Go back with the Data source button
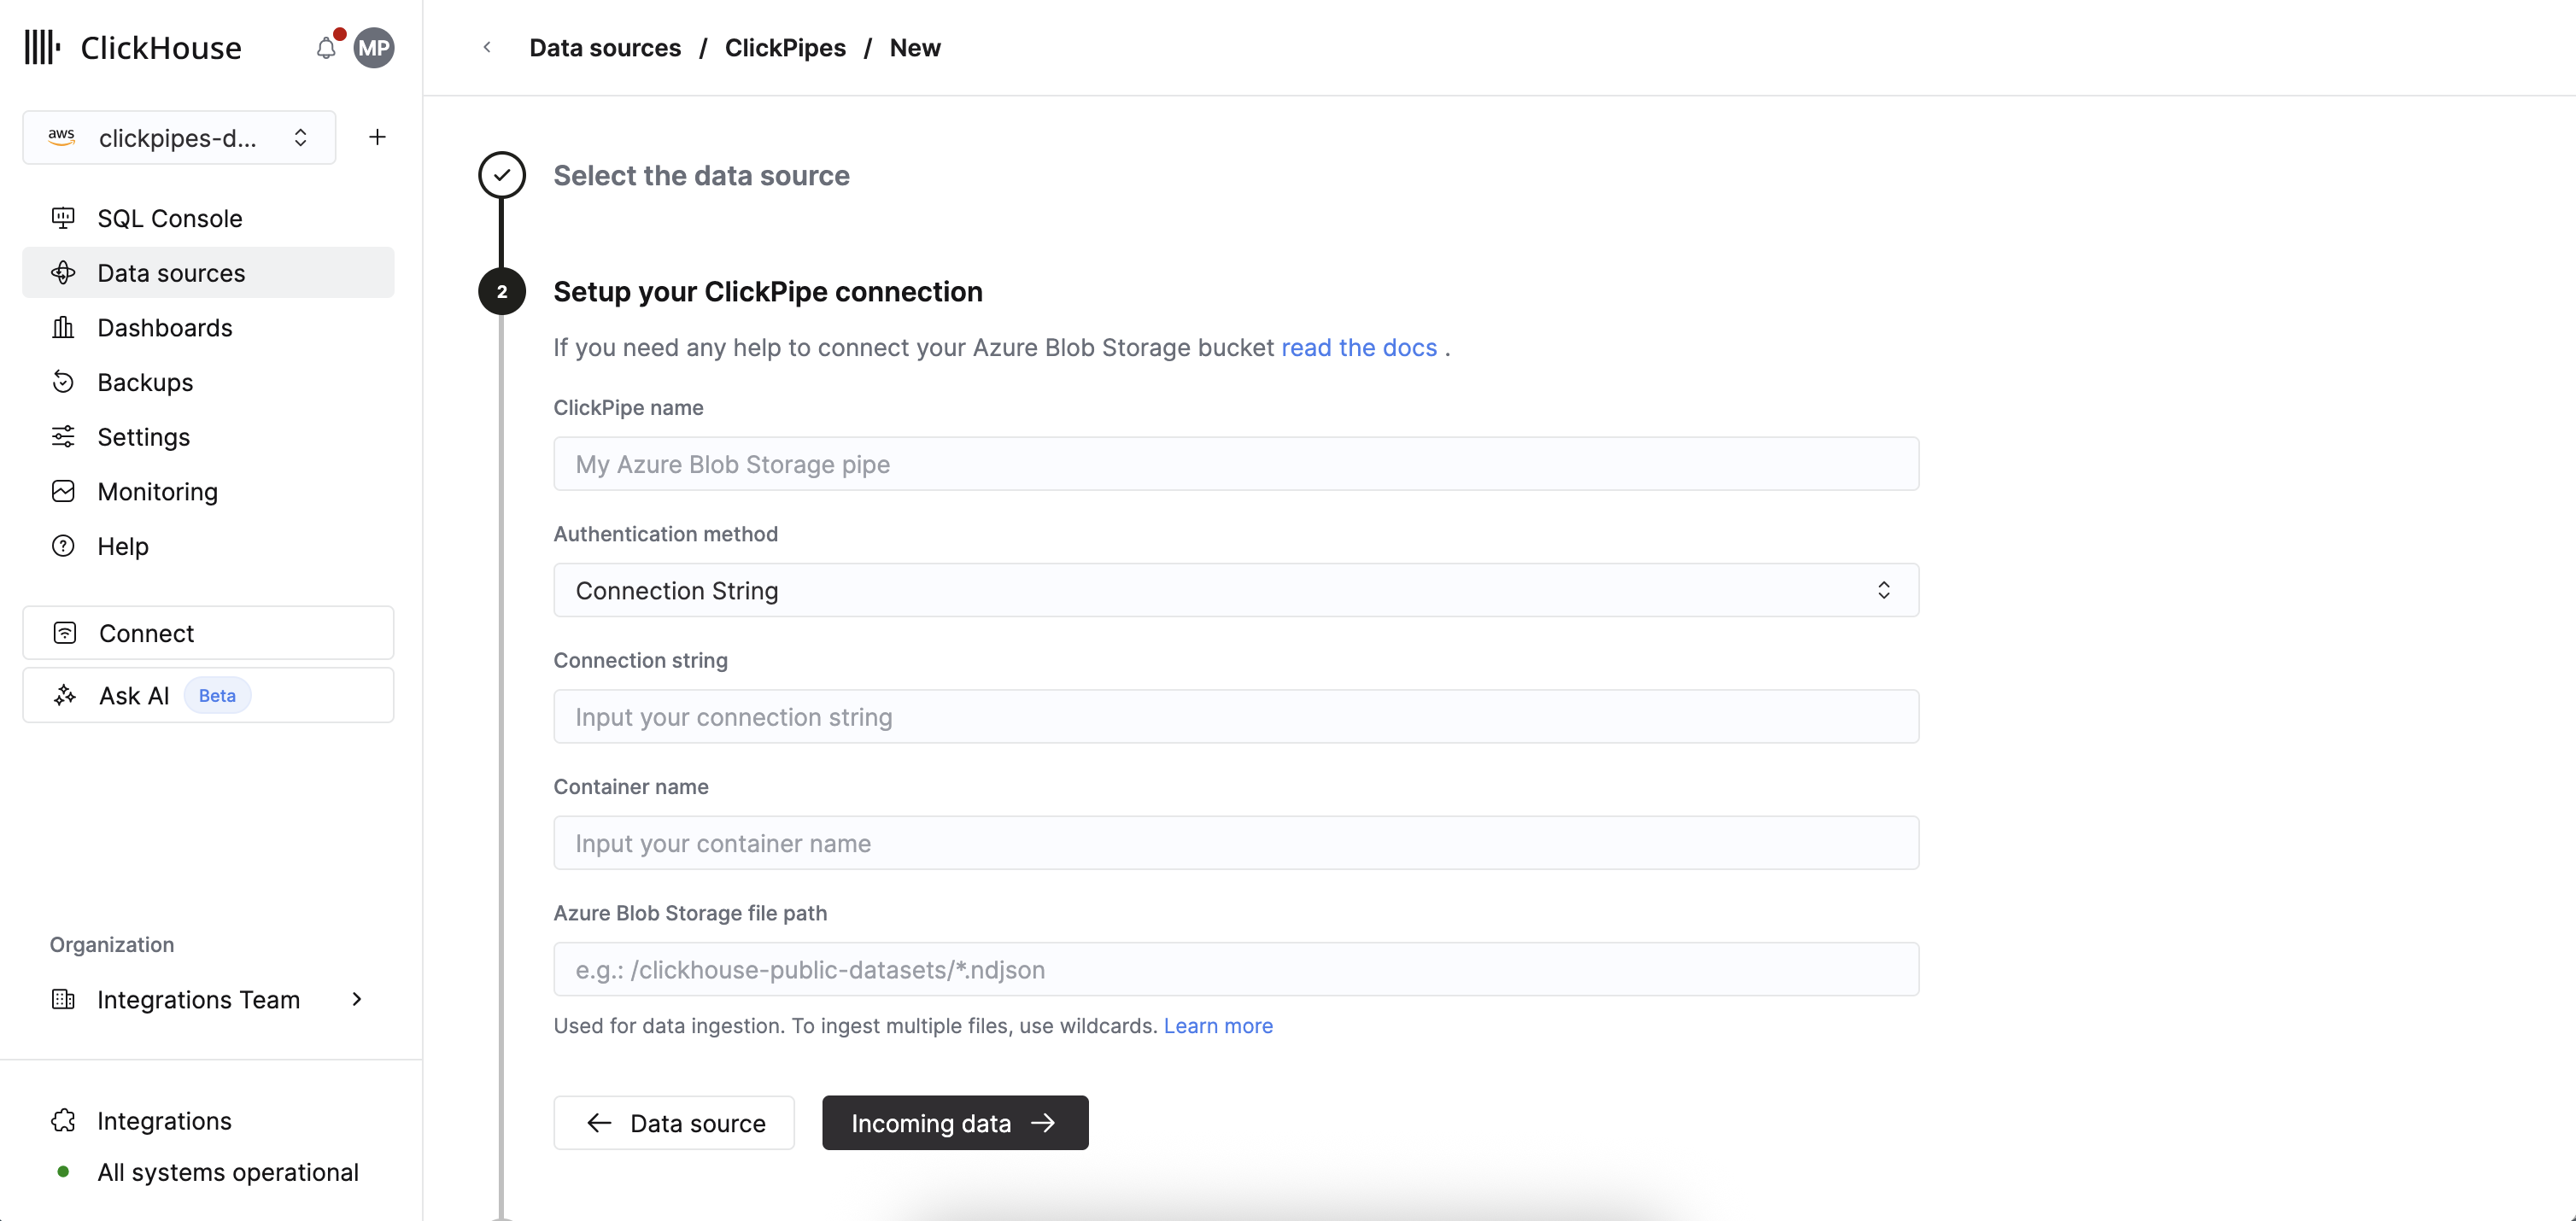Viewport: 2576px width, 1221px height. [674, 1122]
